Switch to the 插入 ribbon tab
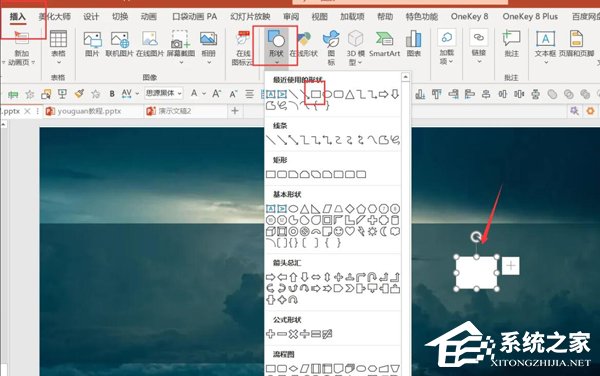 18,16
